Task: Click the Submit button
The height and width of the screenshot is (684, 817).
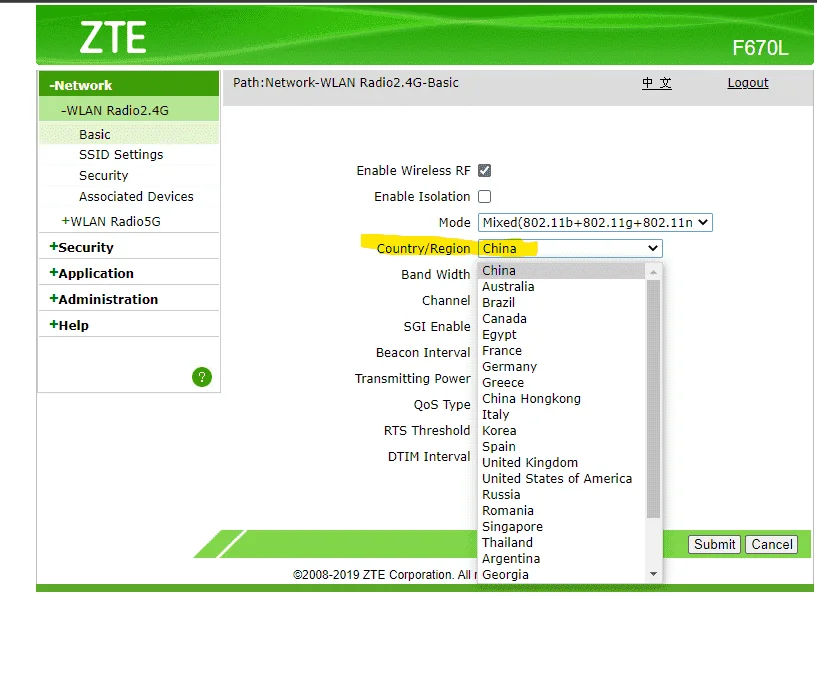Action: pos(714,544)
